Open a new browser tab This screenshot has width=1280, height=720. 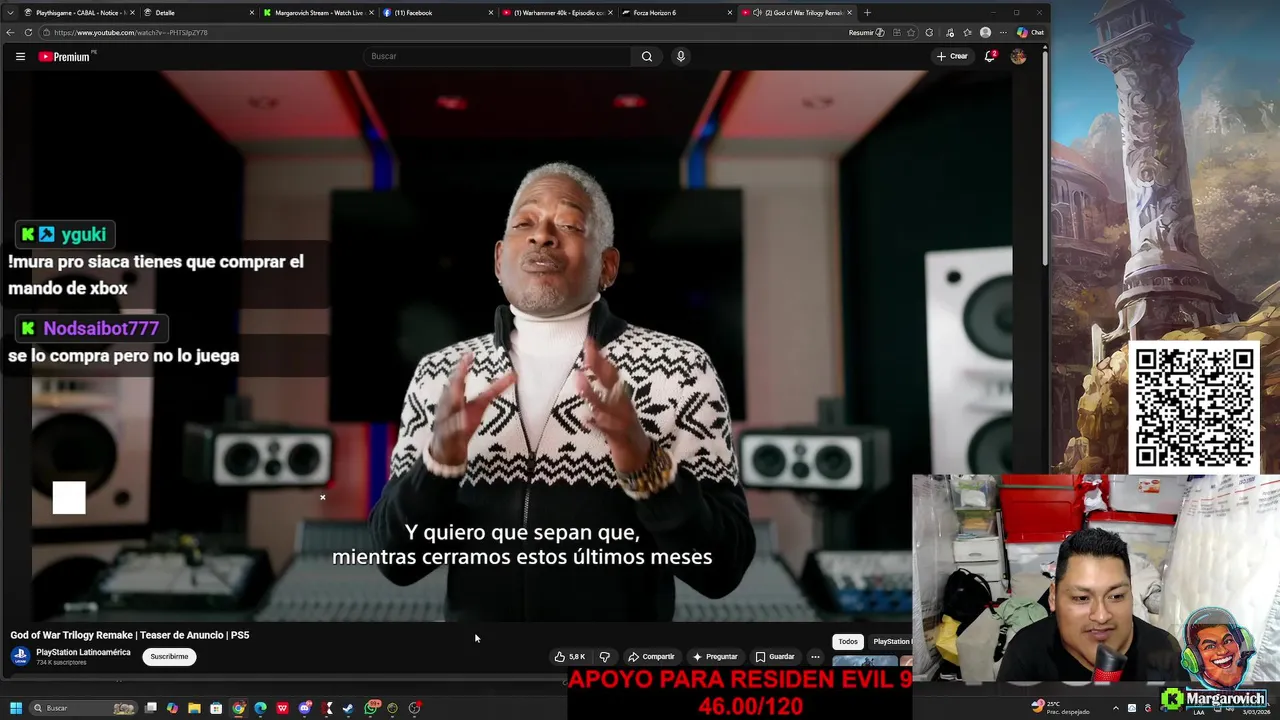click(x=867, y=12)
